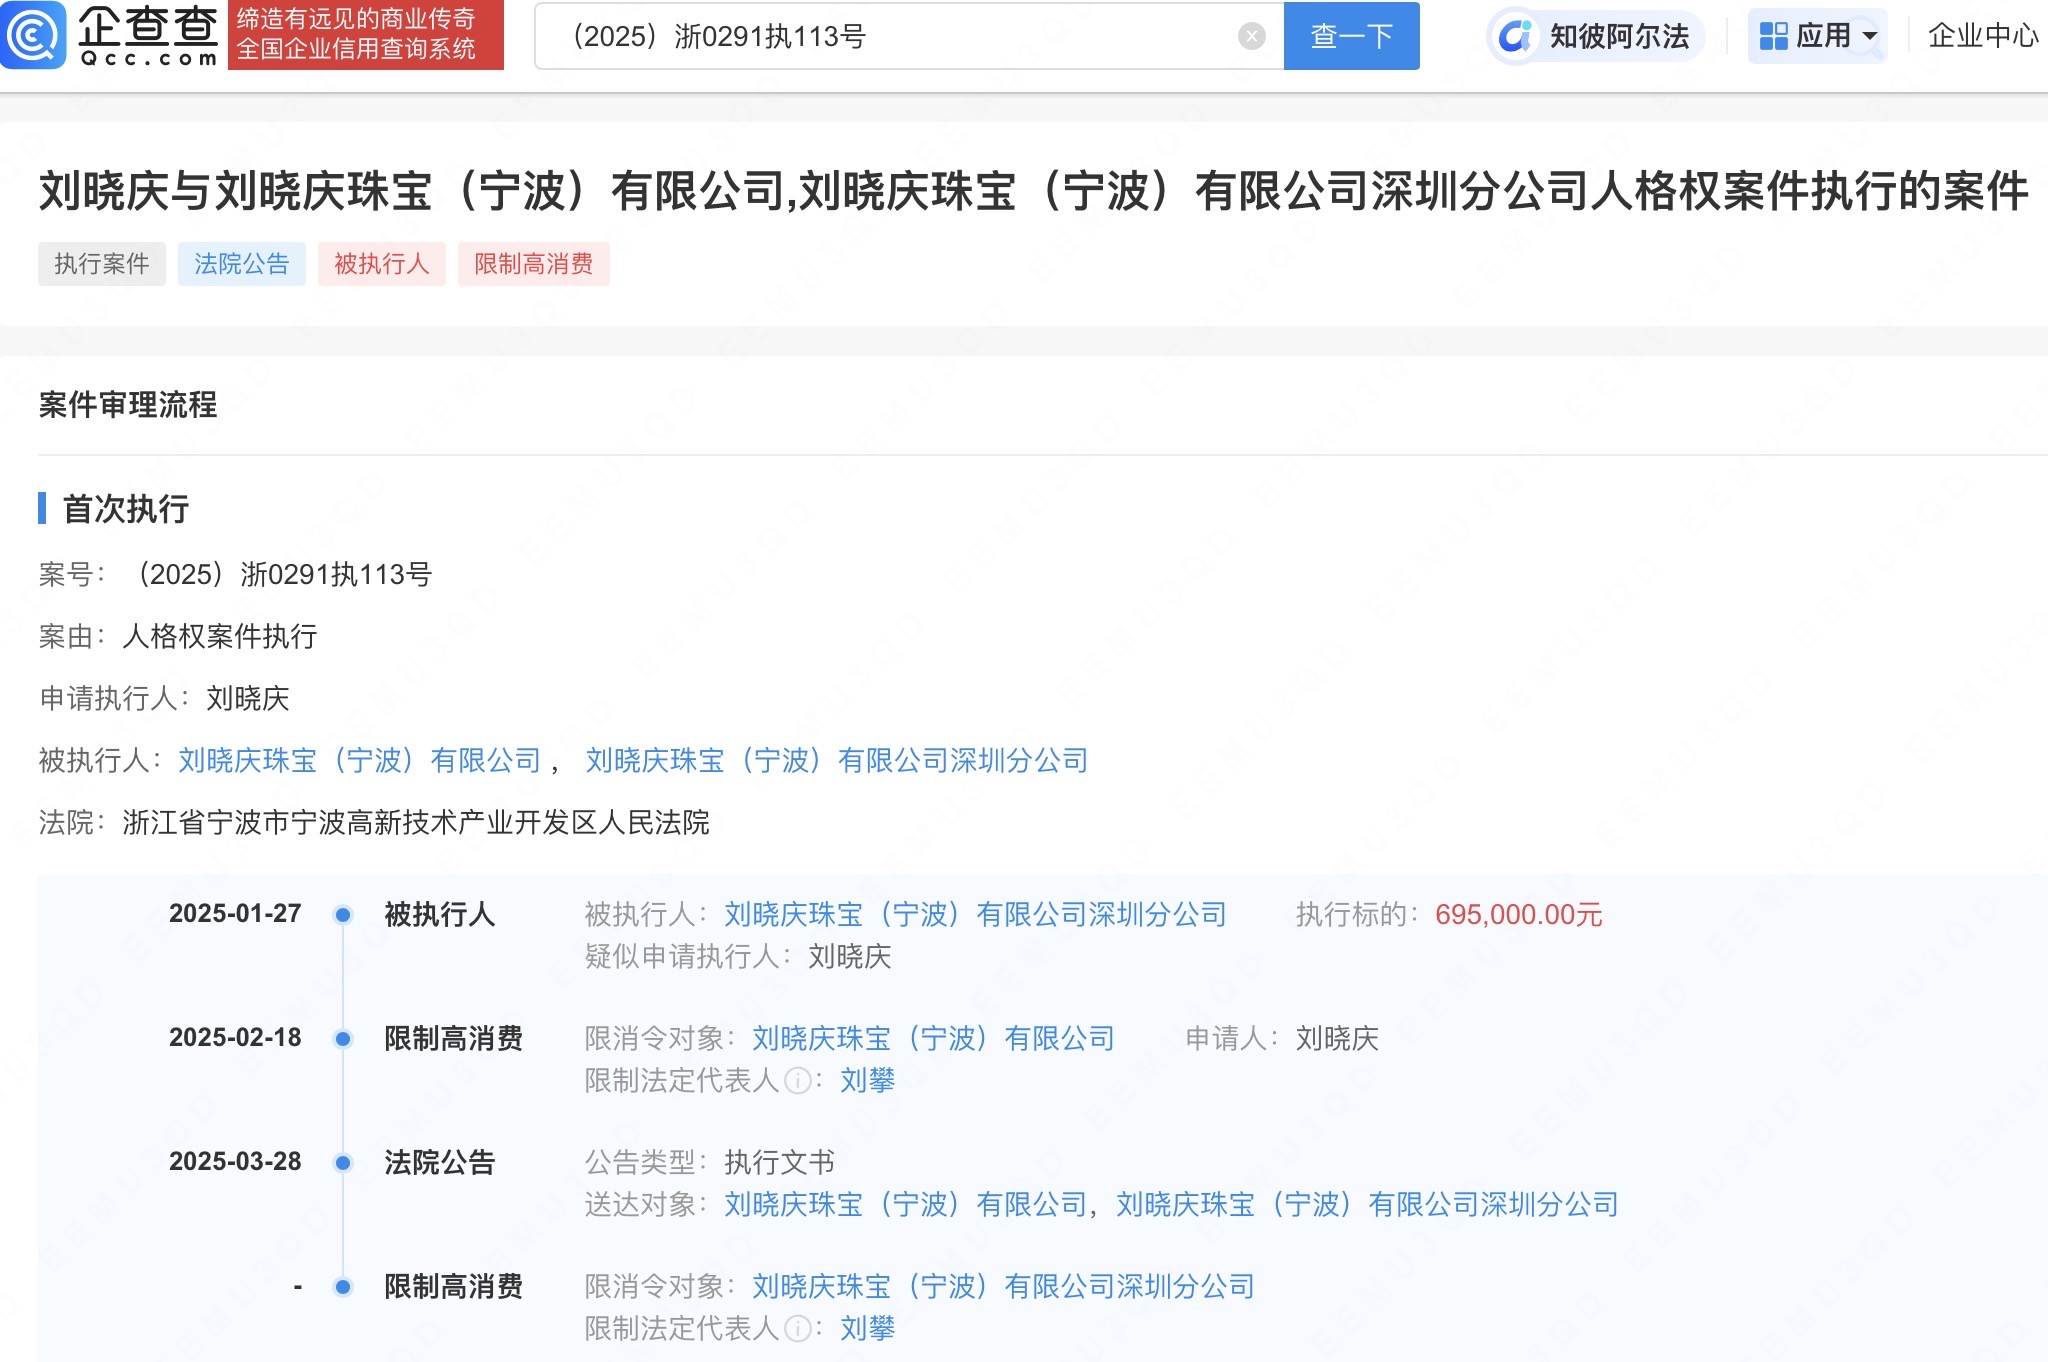The image size is (2048, 1362).
Task: Clear the search box text
Action: click(1251, 37)
